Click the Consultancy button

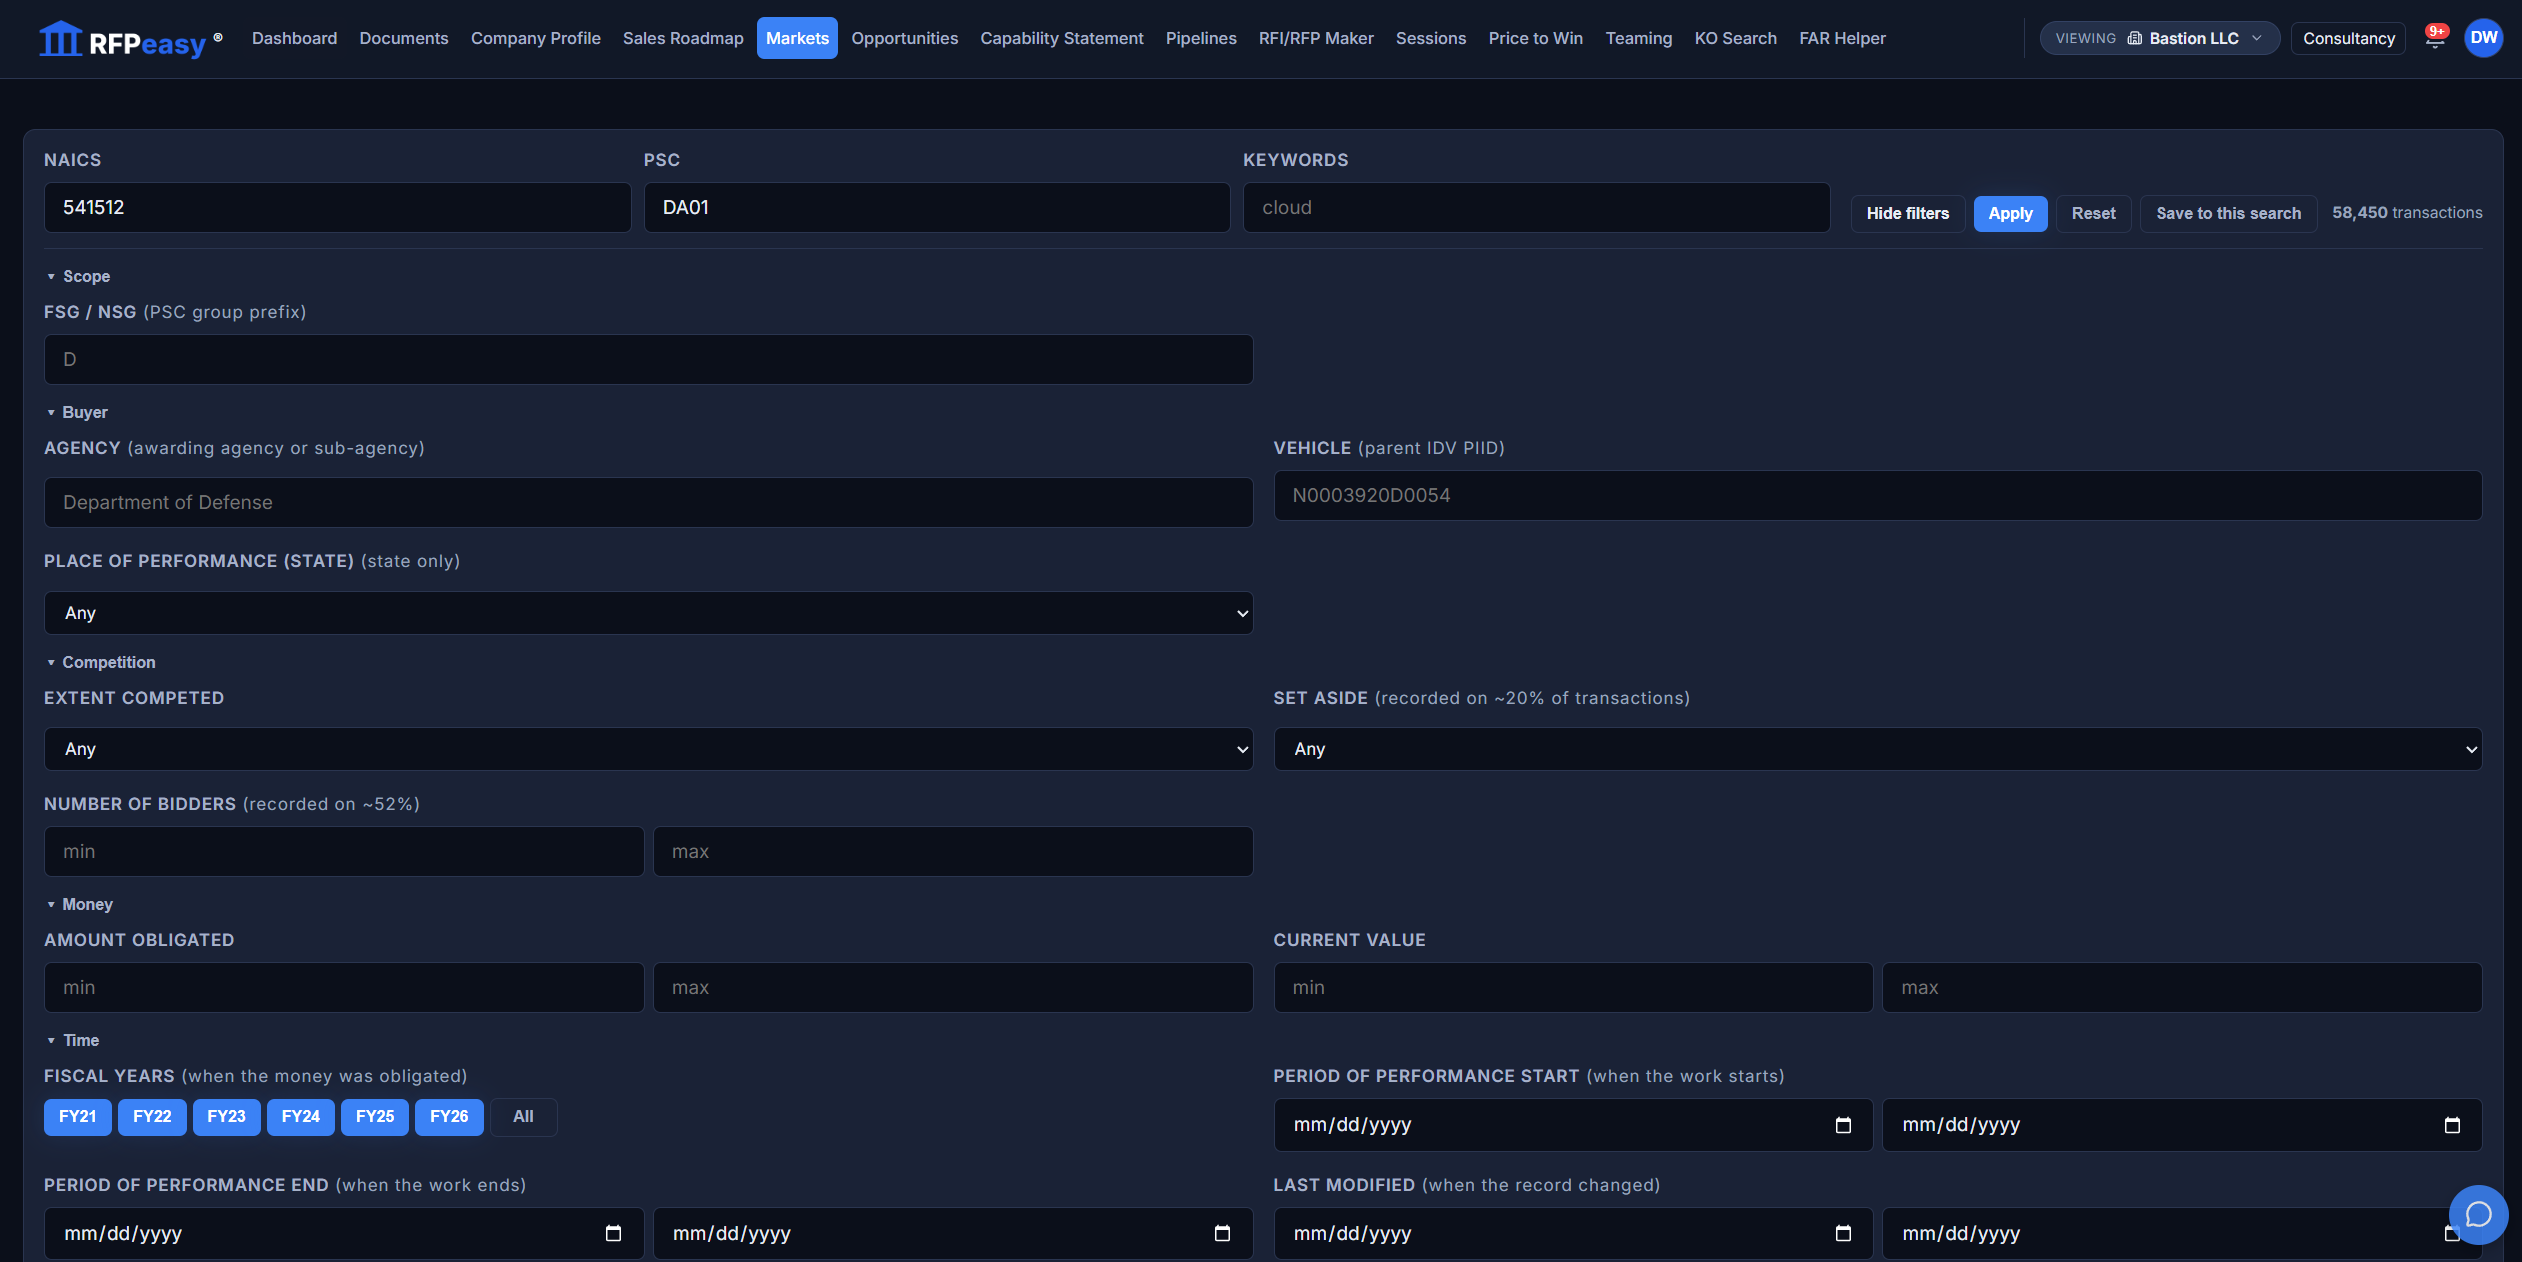click(2348, 38)
